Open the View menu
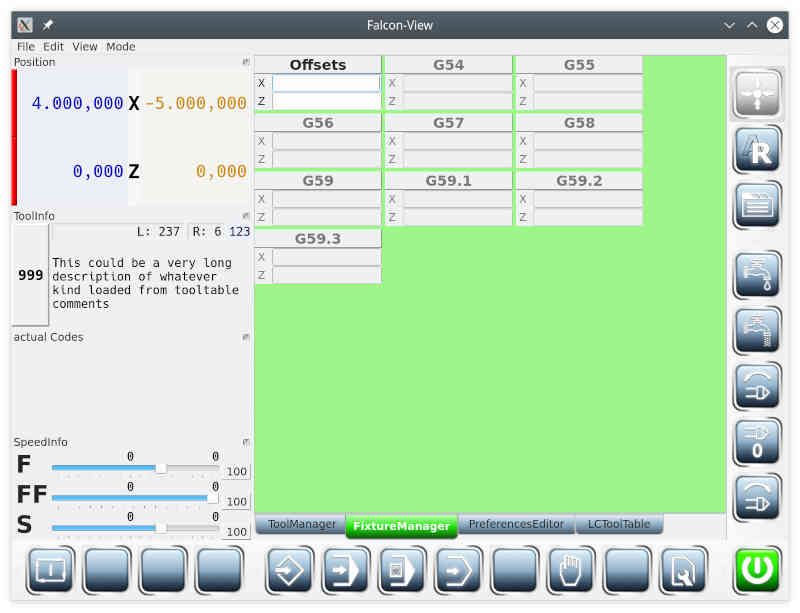This screenshot has height=613, width=800. click(85, 46)
